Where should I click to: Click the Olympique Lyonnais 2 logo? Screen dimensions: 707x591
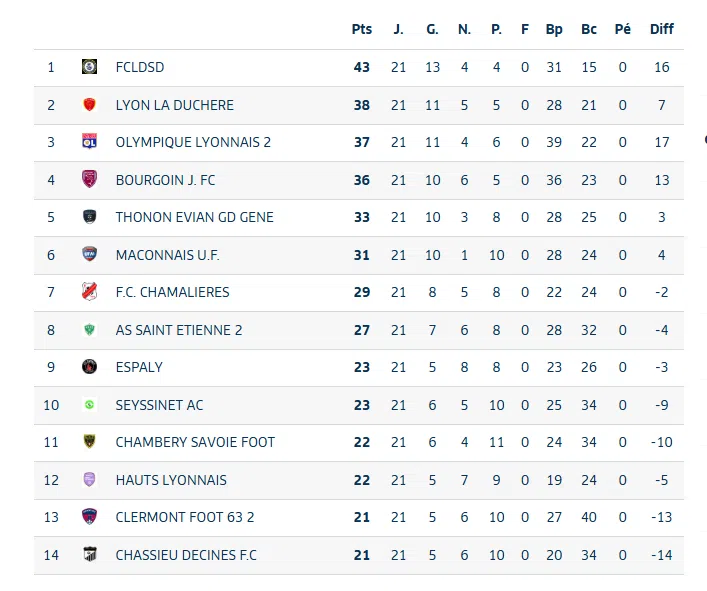pyautogui.click(x=89, y=142)
